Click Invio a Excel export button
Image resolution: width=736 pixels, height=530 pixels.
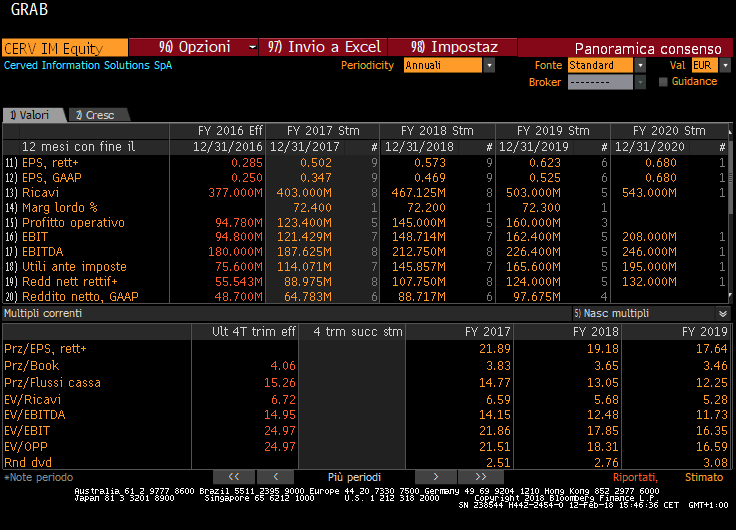coord(325,47)
